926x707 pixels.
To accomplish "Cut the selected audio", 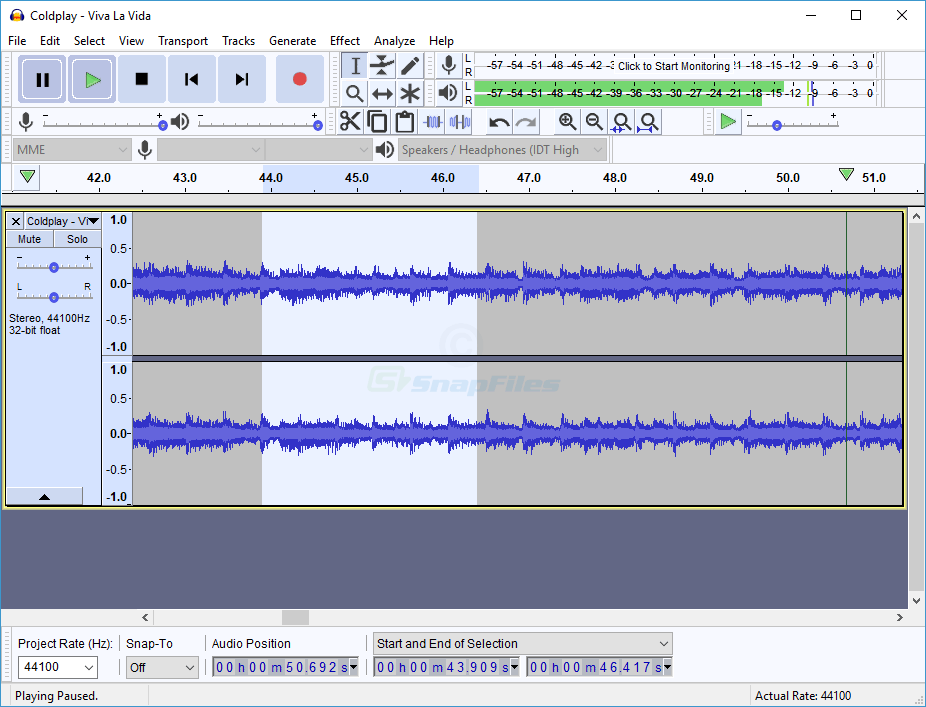I will point(350,121).
